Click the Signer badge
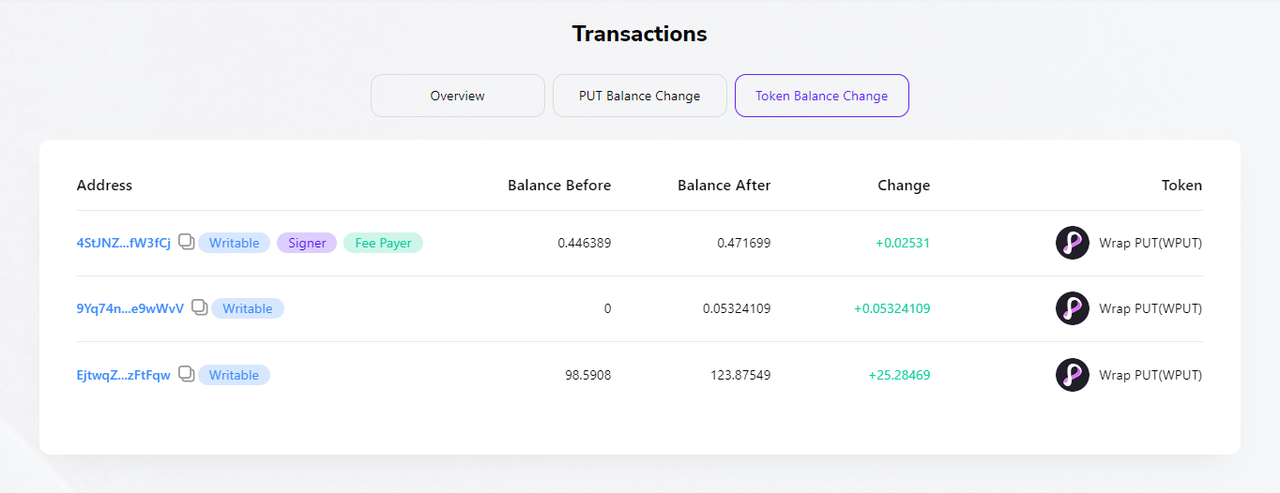The width and height of the screenshot is (1280, 493). pos(307,243)
